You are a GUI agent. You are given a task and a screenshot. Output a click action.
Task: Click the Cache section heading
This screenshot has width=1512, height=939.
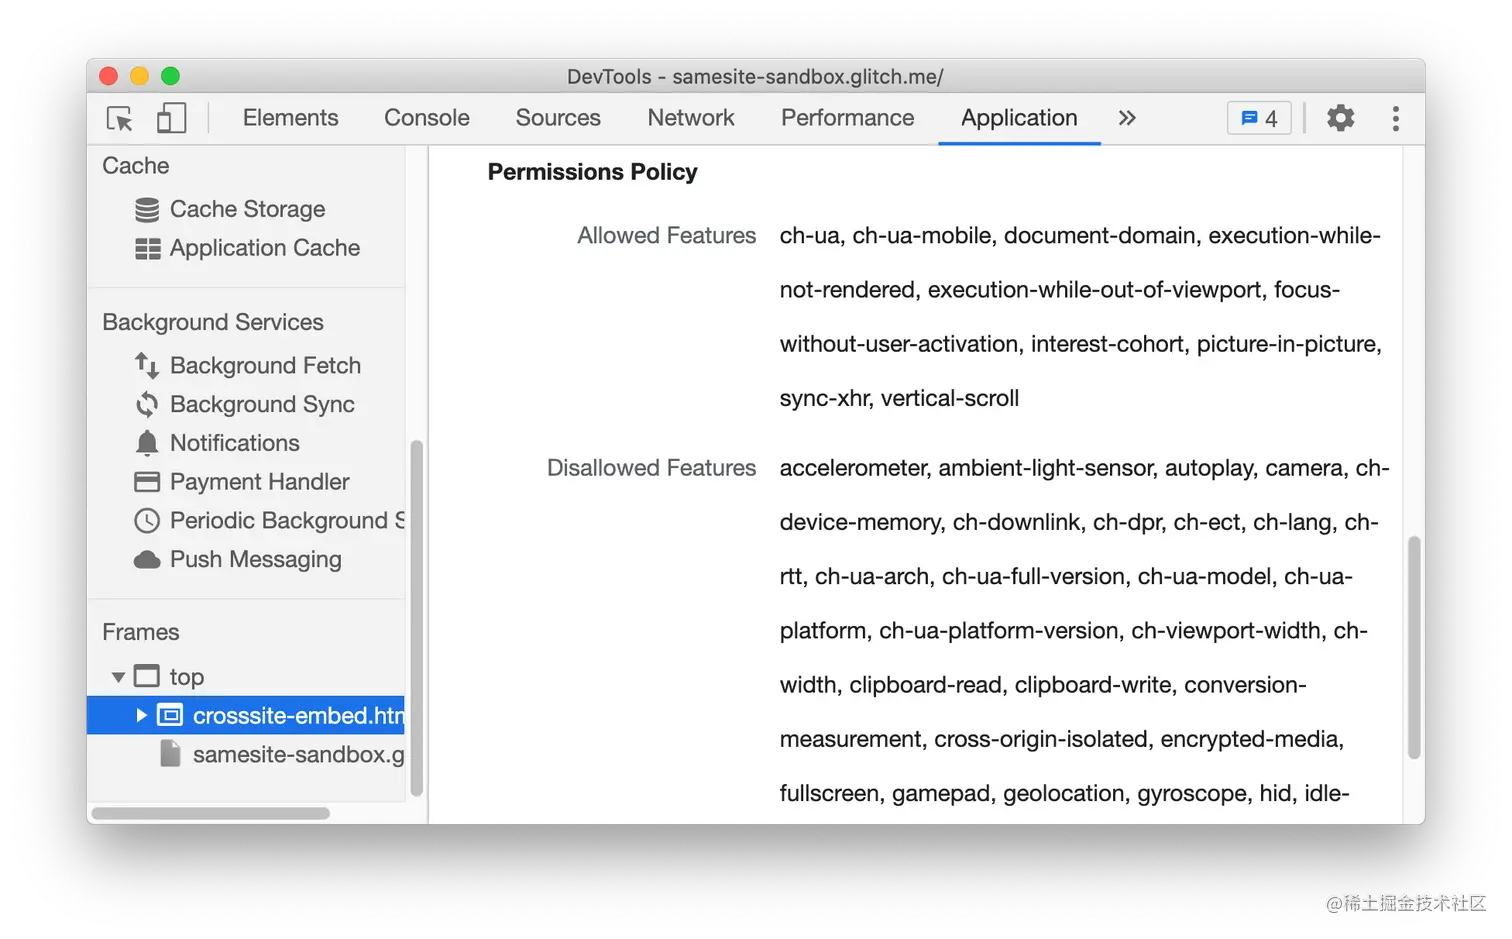coord(136,166)
